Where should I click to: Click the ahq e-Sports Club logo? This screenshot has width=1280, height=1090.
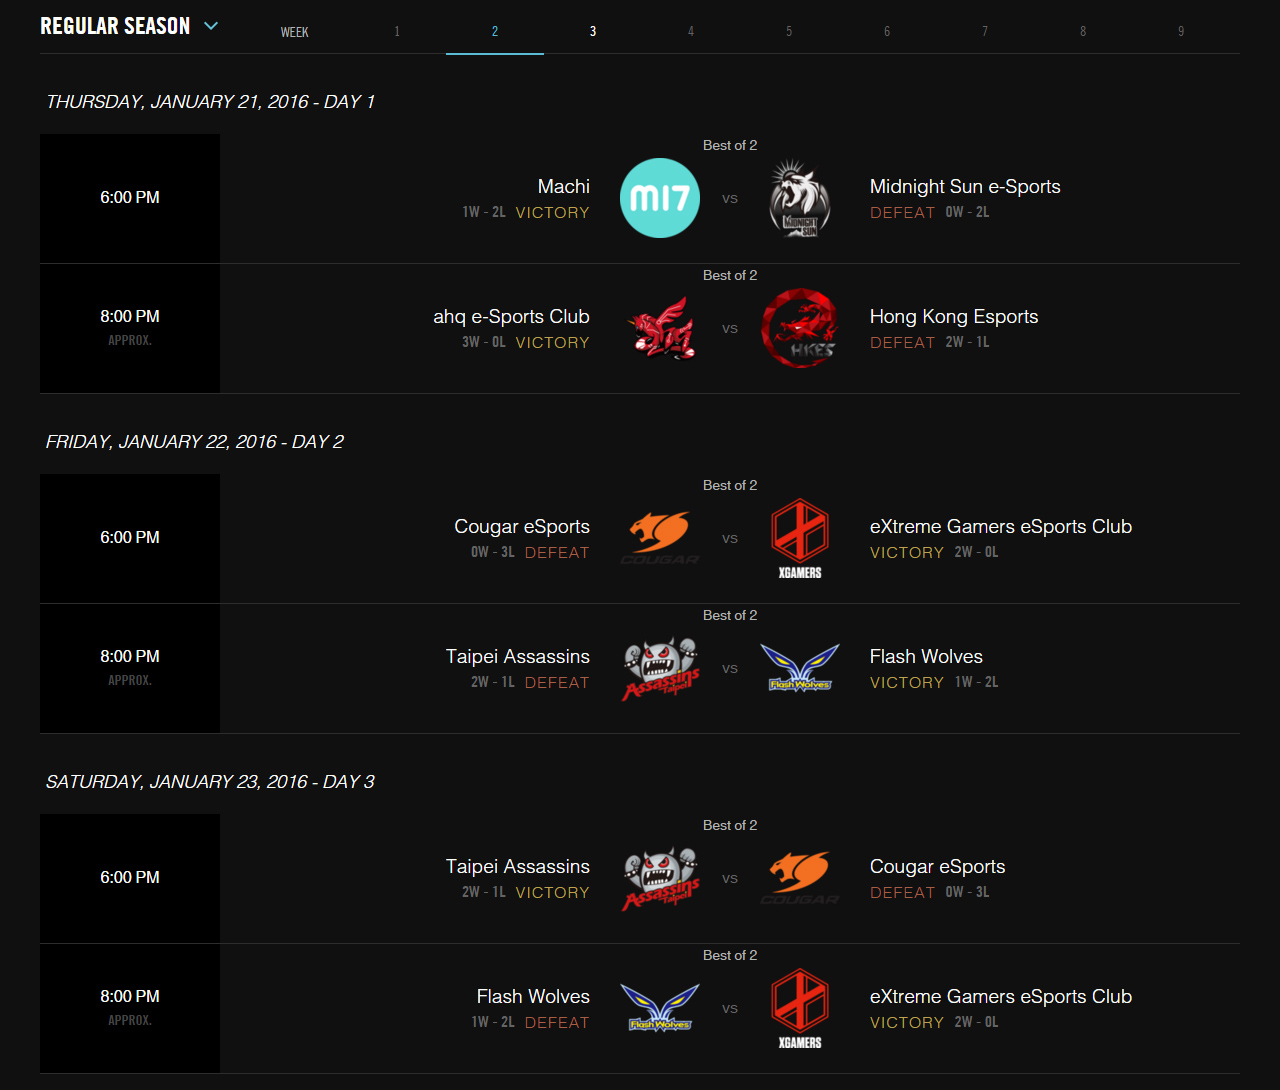(660, 328)
